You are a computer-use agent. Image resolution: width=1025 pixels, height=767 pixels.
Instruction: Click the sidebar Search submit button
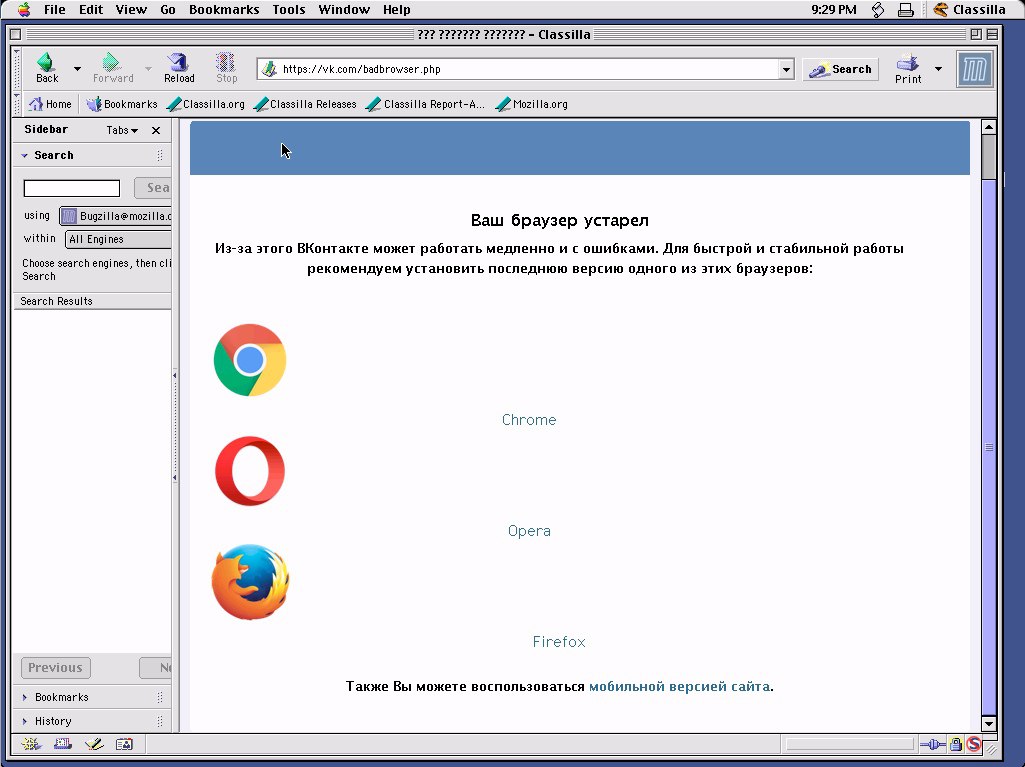pyautogui.click(x=153, y=188)
